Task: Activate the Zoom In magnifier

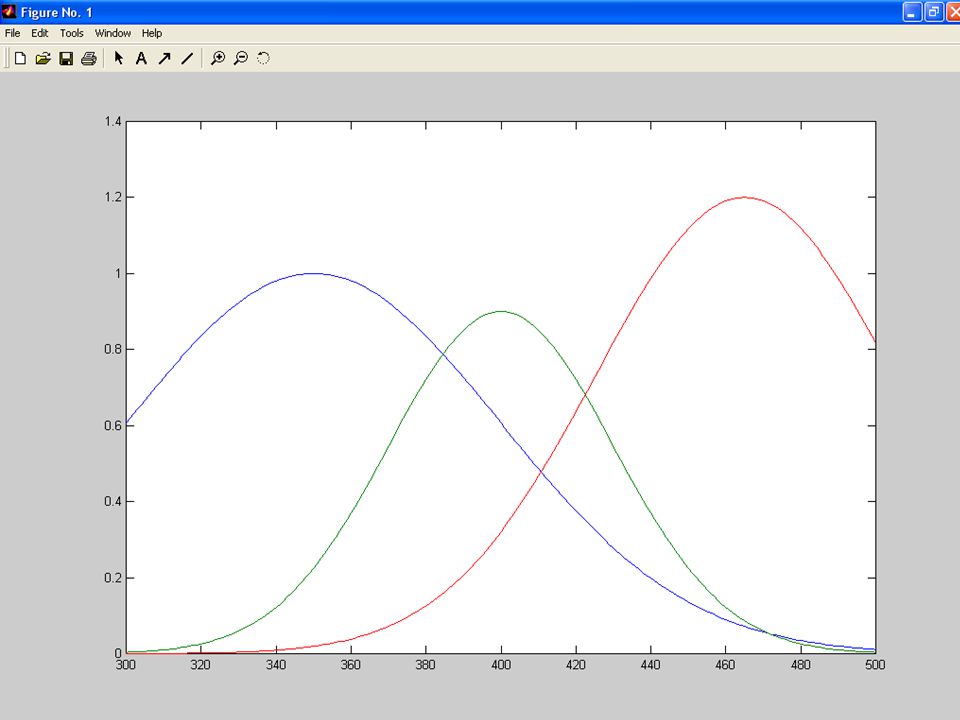Action: pyautogui.click(x=217, y=58)
